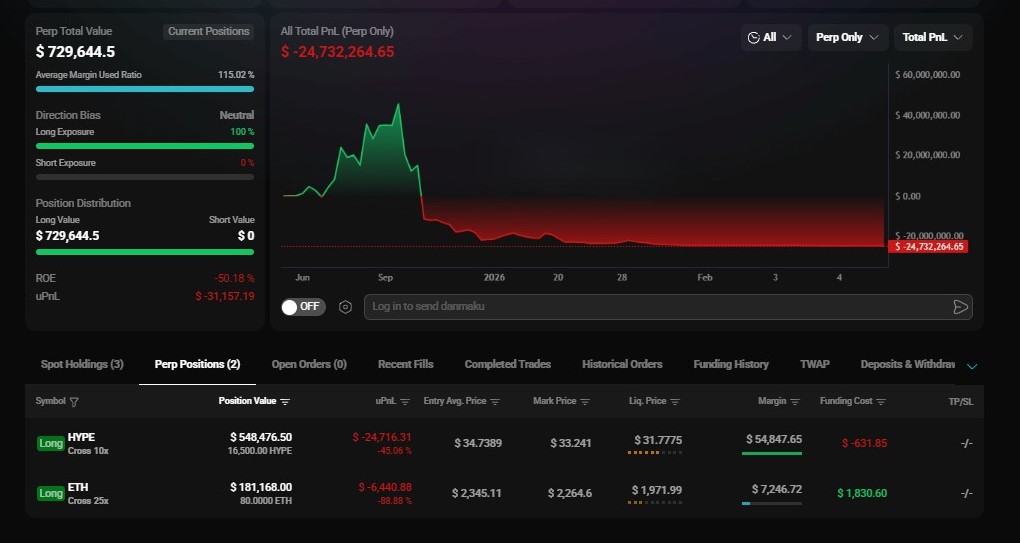Click HYPE funding cost $-631.85

tap(865, 444)
